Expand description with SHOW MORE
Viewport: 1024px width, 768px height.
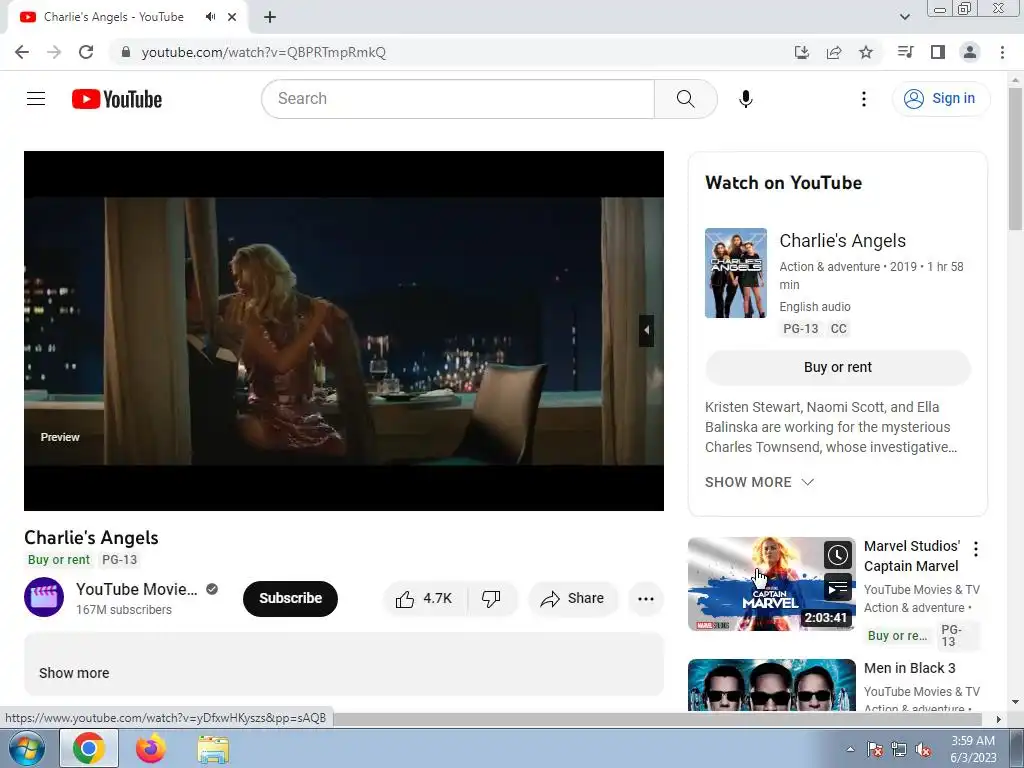[x=759, y=482]
